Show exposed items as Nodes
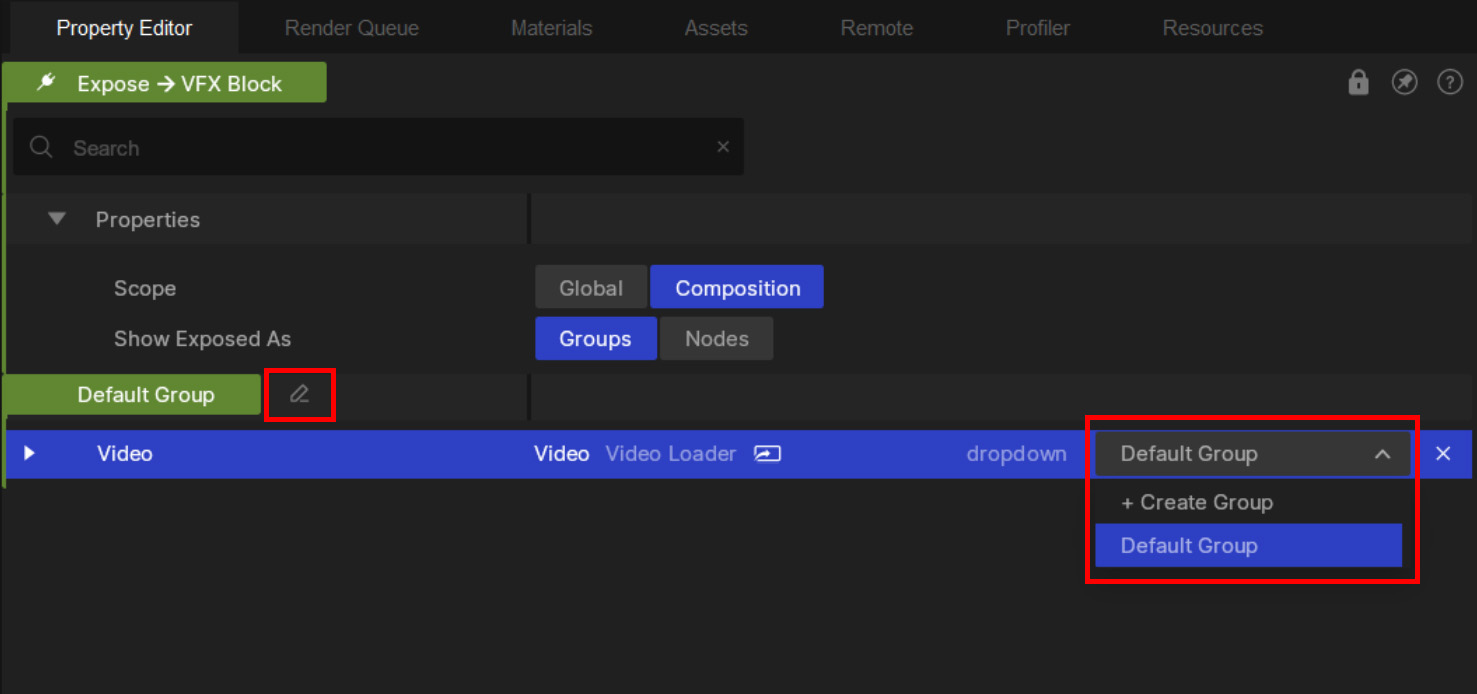1477x694 pixels. point(716,339)
